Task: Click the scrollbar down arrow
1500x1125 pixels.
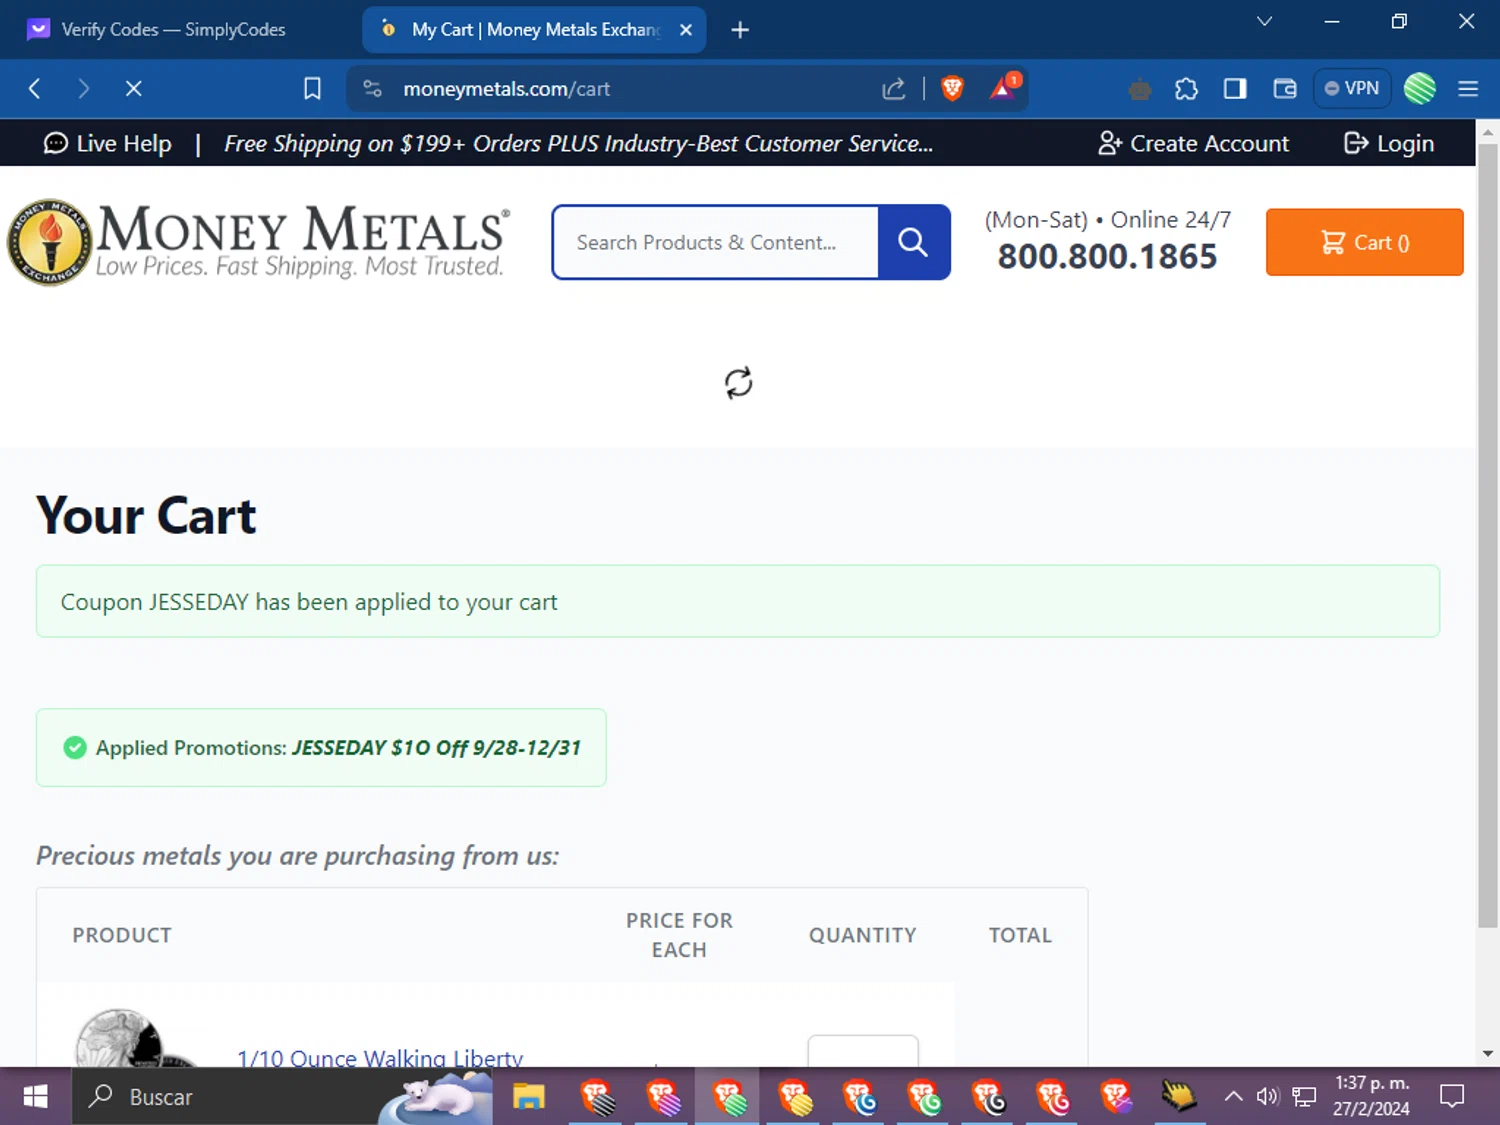Action: point(1487,1053)
